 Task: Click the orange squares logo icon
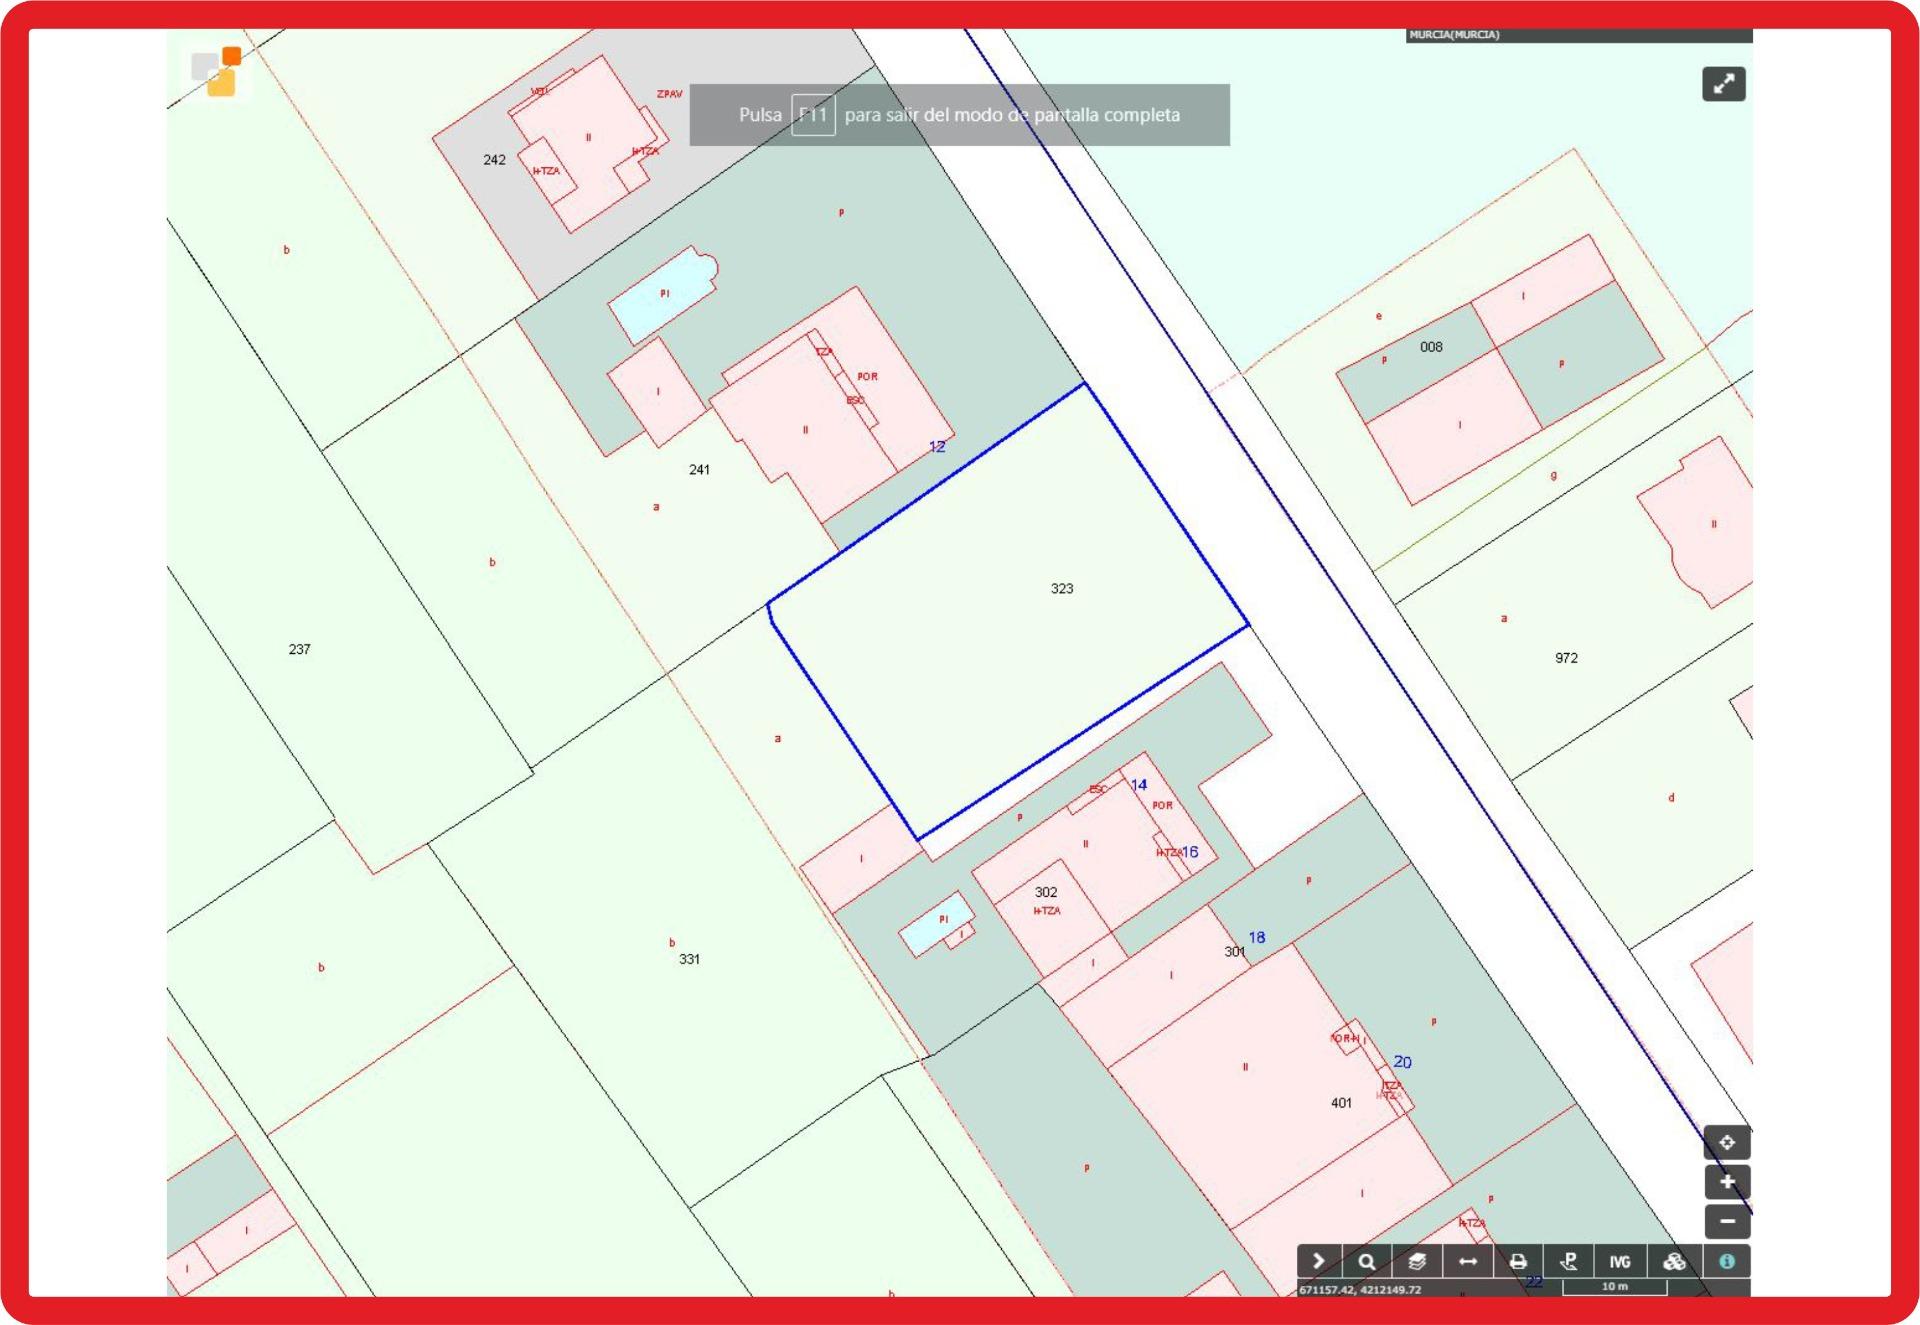point(219,71)
